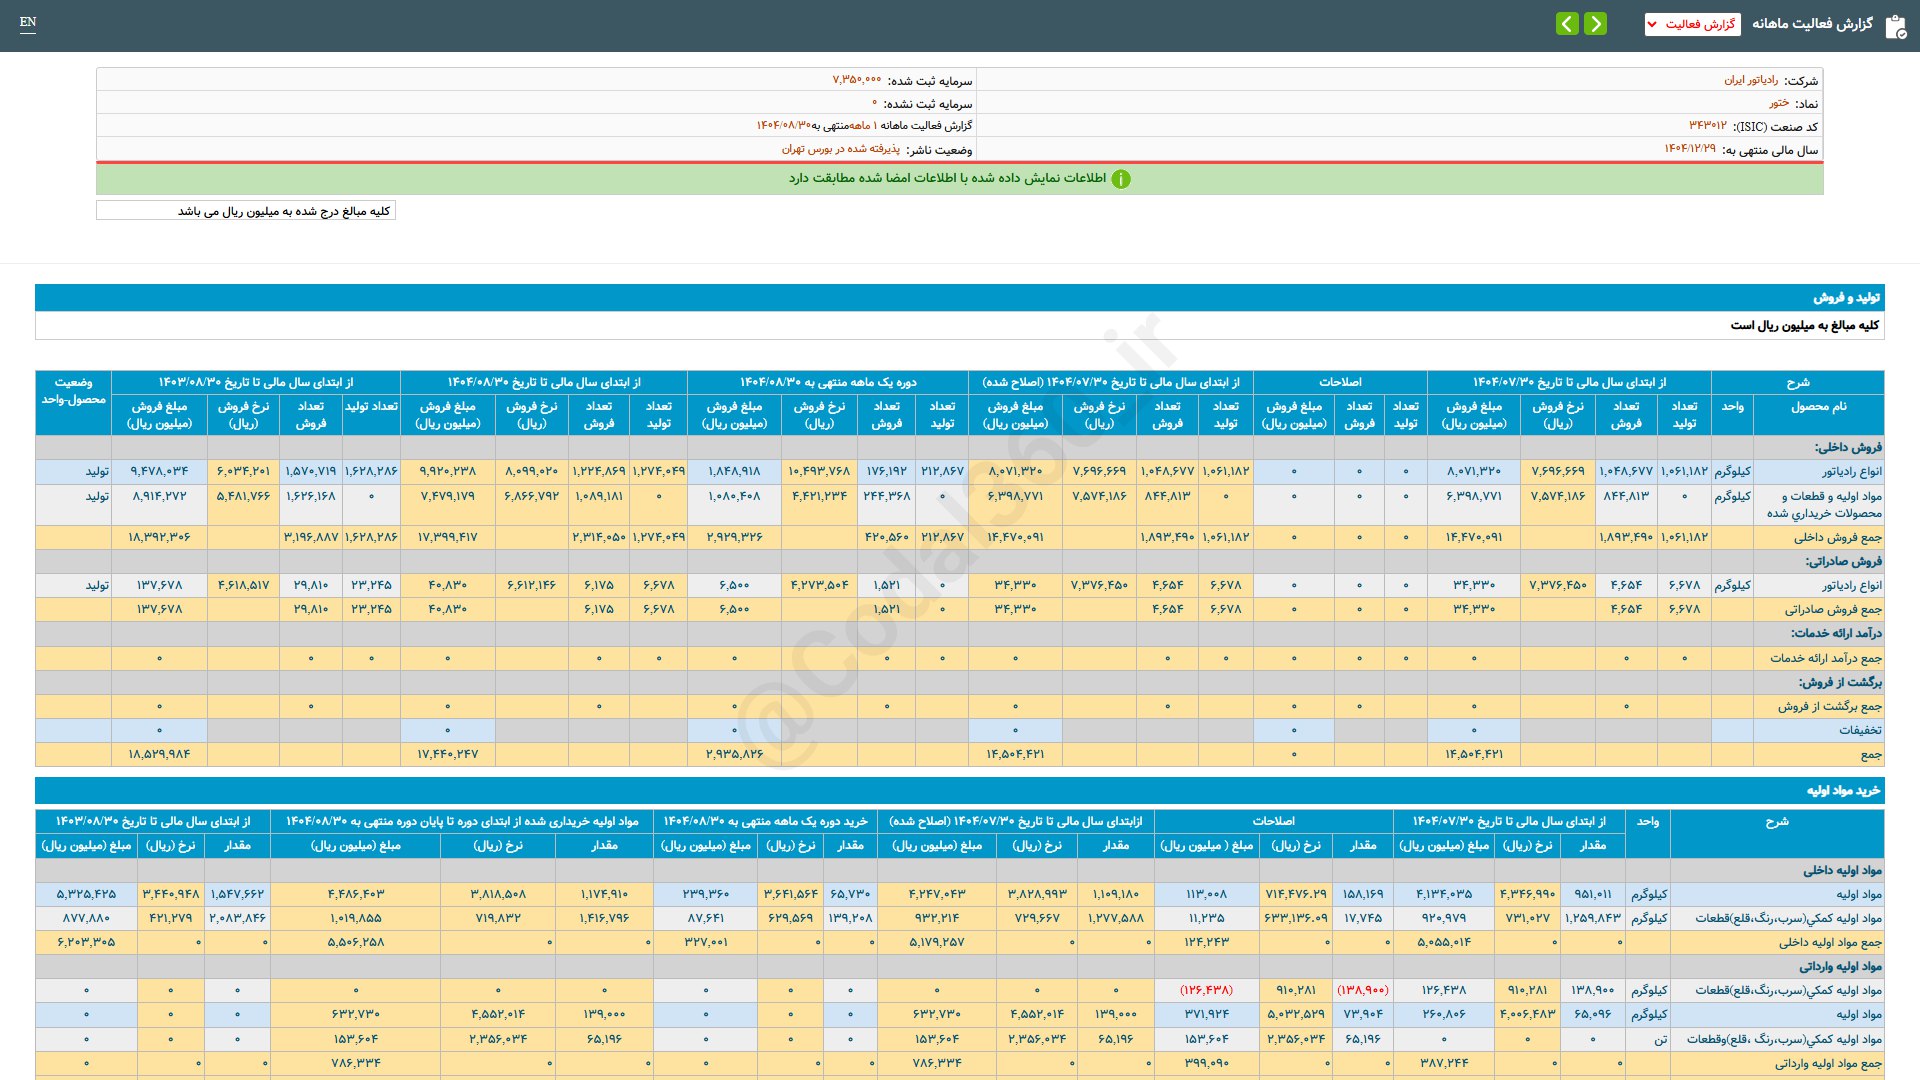Click the گزارش فعالیت ماهانه page title
Screen dimensions: 1920x1080
(x=1812, y=24)
